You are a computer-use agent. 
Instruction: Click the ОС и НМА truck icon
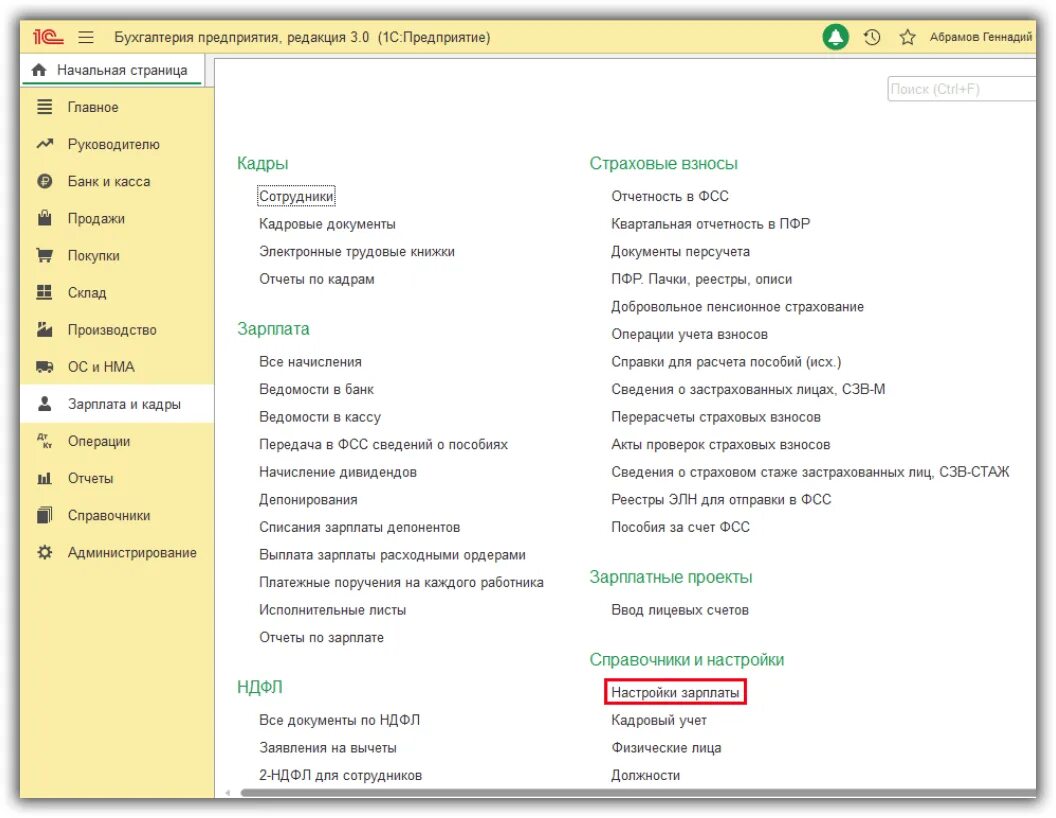pos(44,367)
